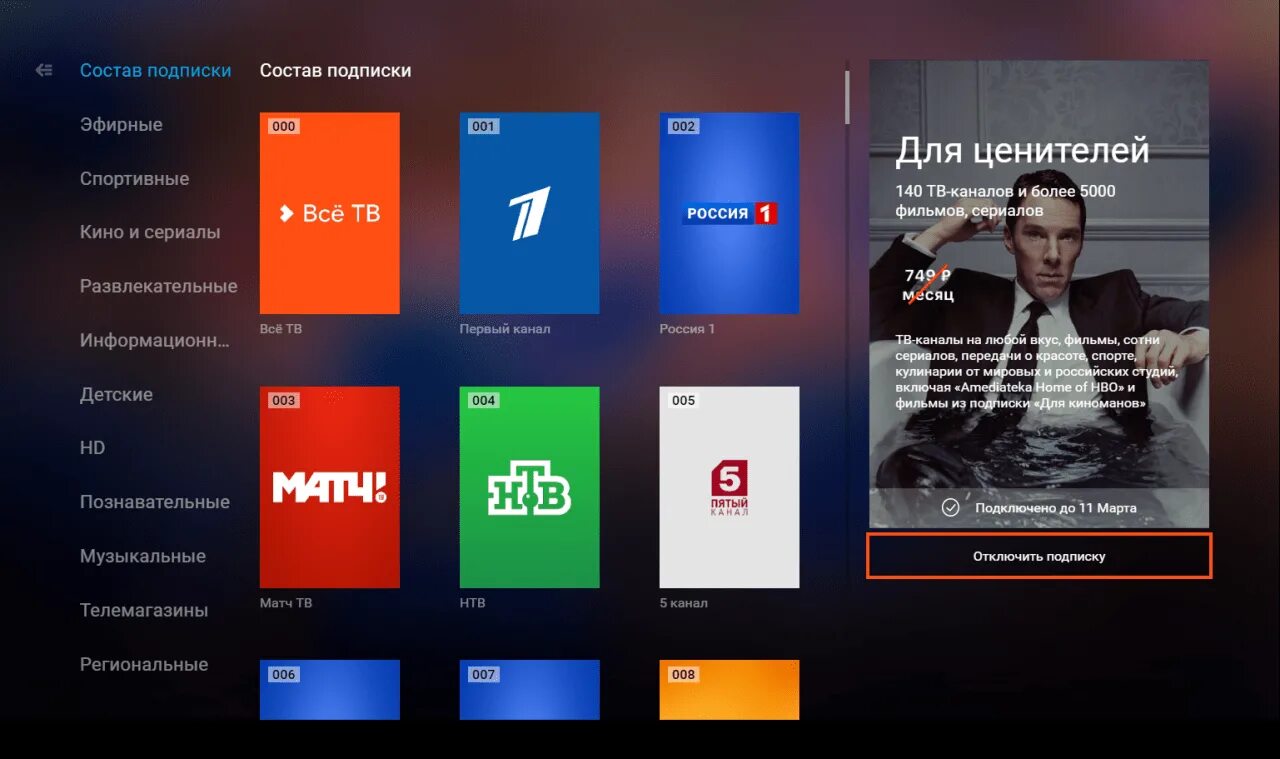Click the crossed-out 749 ₽ price
The width and height of the screenshot is (1280, 759).
pos(927,275)
